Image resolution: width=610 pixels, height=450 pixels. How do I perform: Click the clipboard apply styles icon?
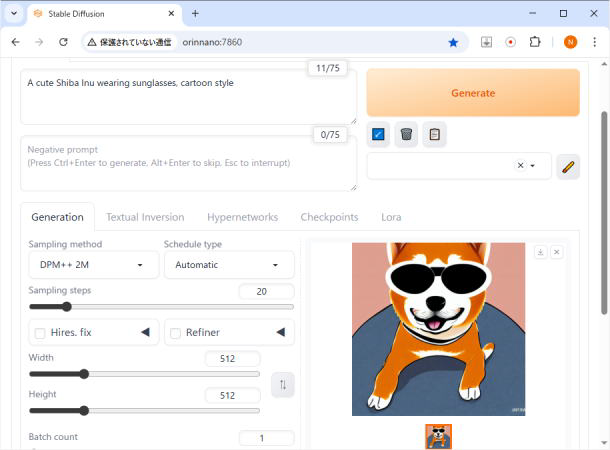click(434, 134)
